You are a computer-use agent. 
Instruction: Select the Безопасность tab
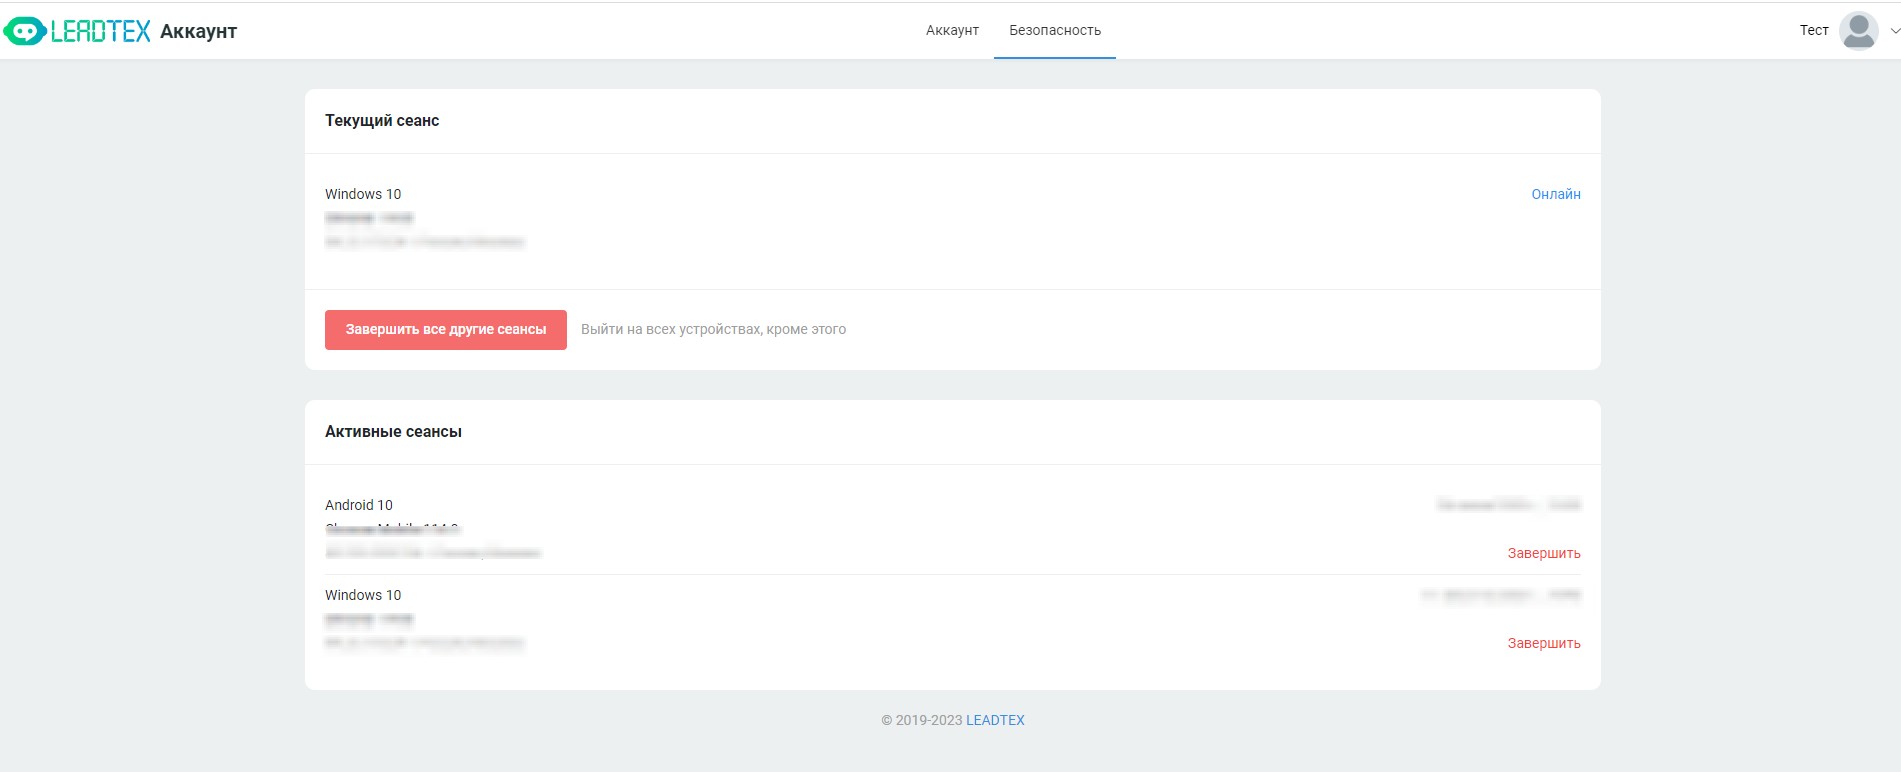(x=1054, y=31)
